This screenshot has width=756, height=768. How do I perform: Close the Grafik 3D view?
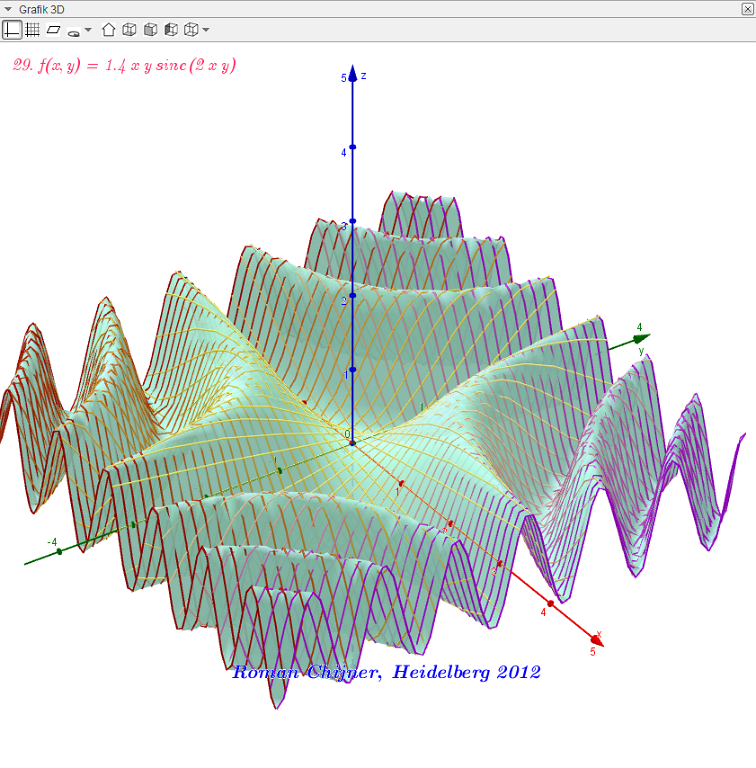pos(748,9)
